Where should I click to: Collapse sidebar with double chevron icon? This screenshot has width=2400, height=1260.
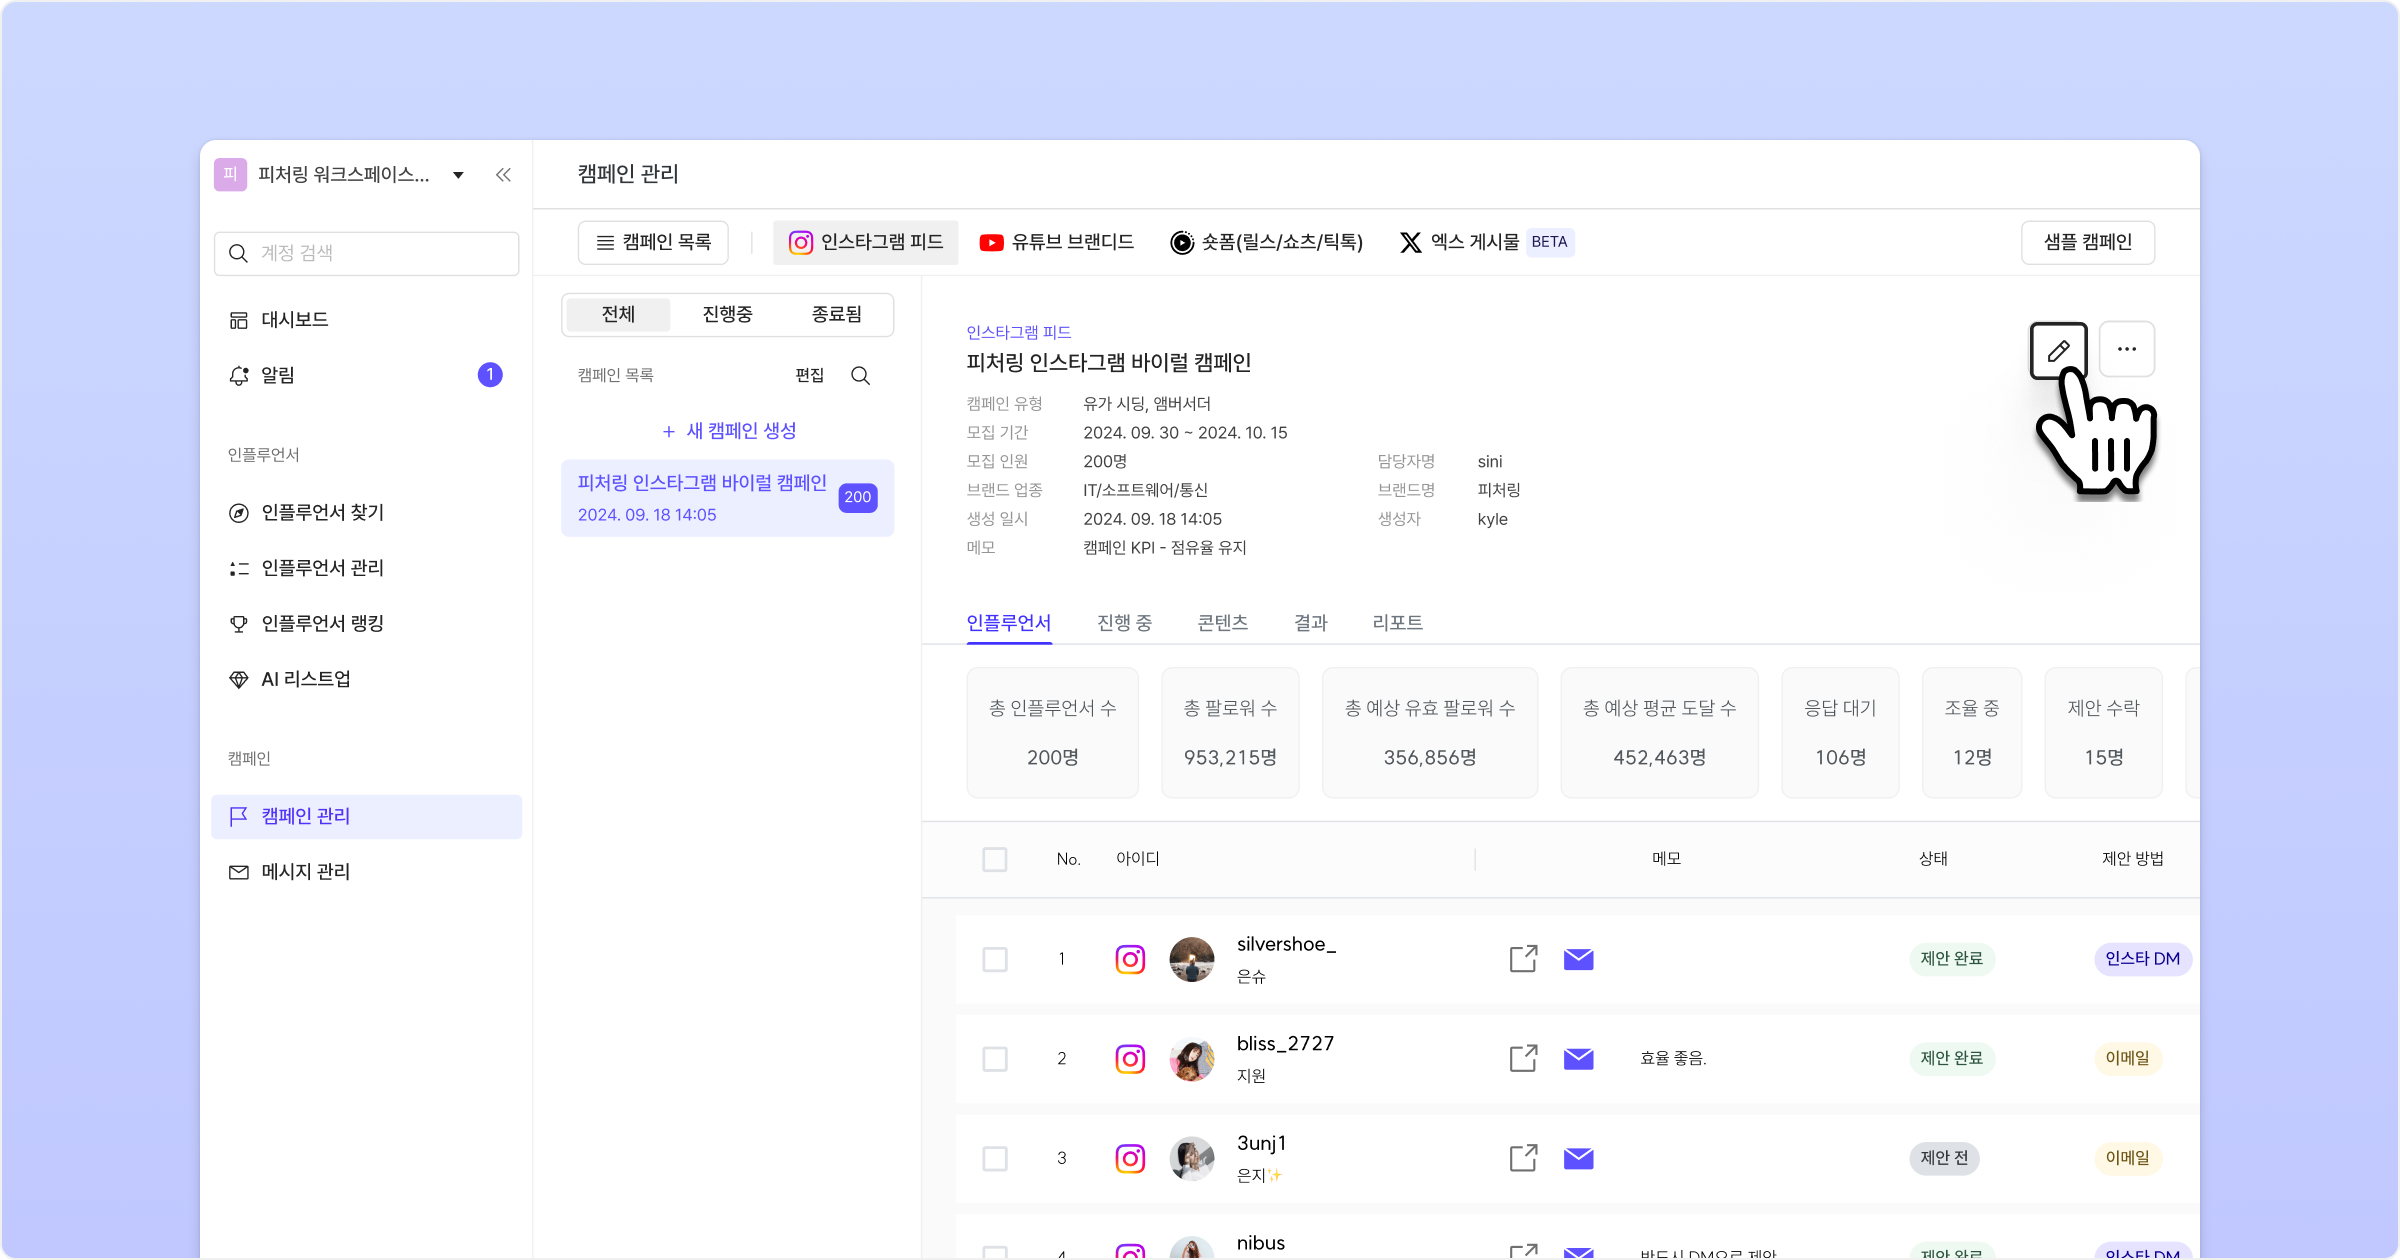tap(503, 175)
